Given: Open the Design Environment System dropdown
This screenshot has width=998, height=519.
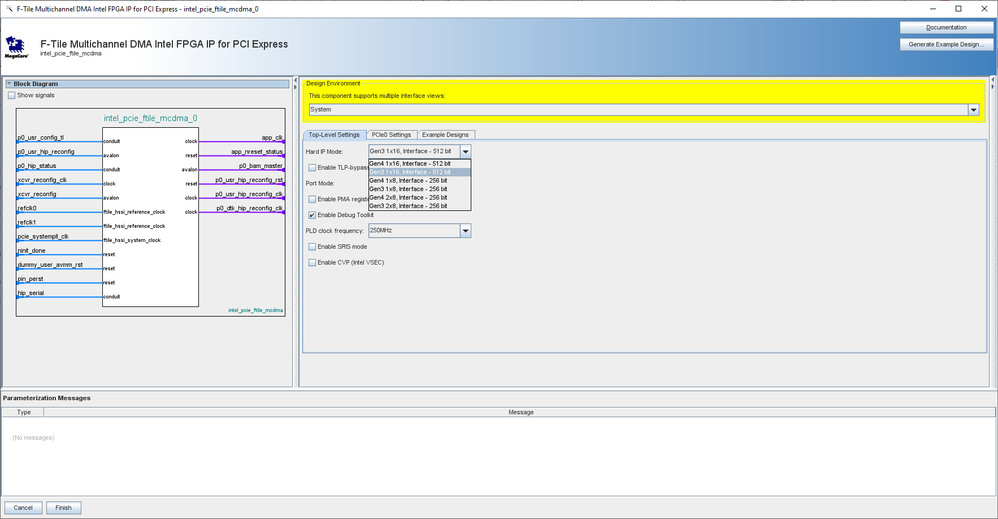Looking at the screenshot, I should click(973, 110).
